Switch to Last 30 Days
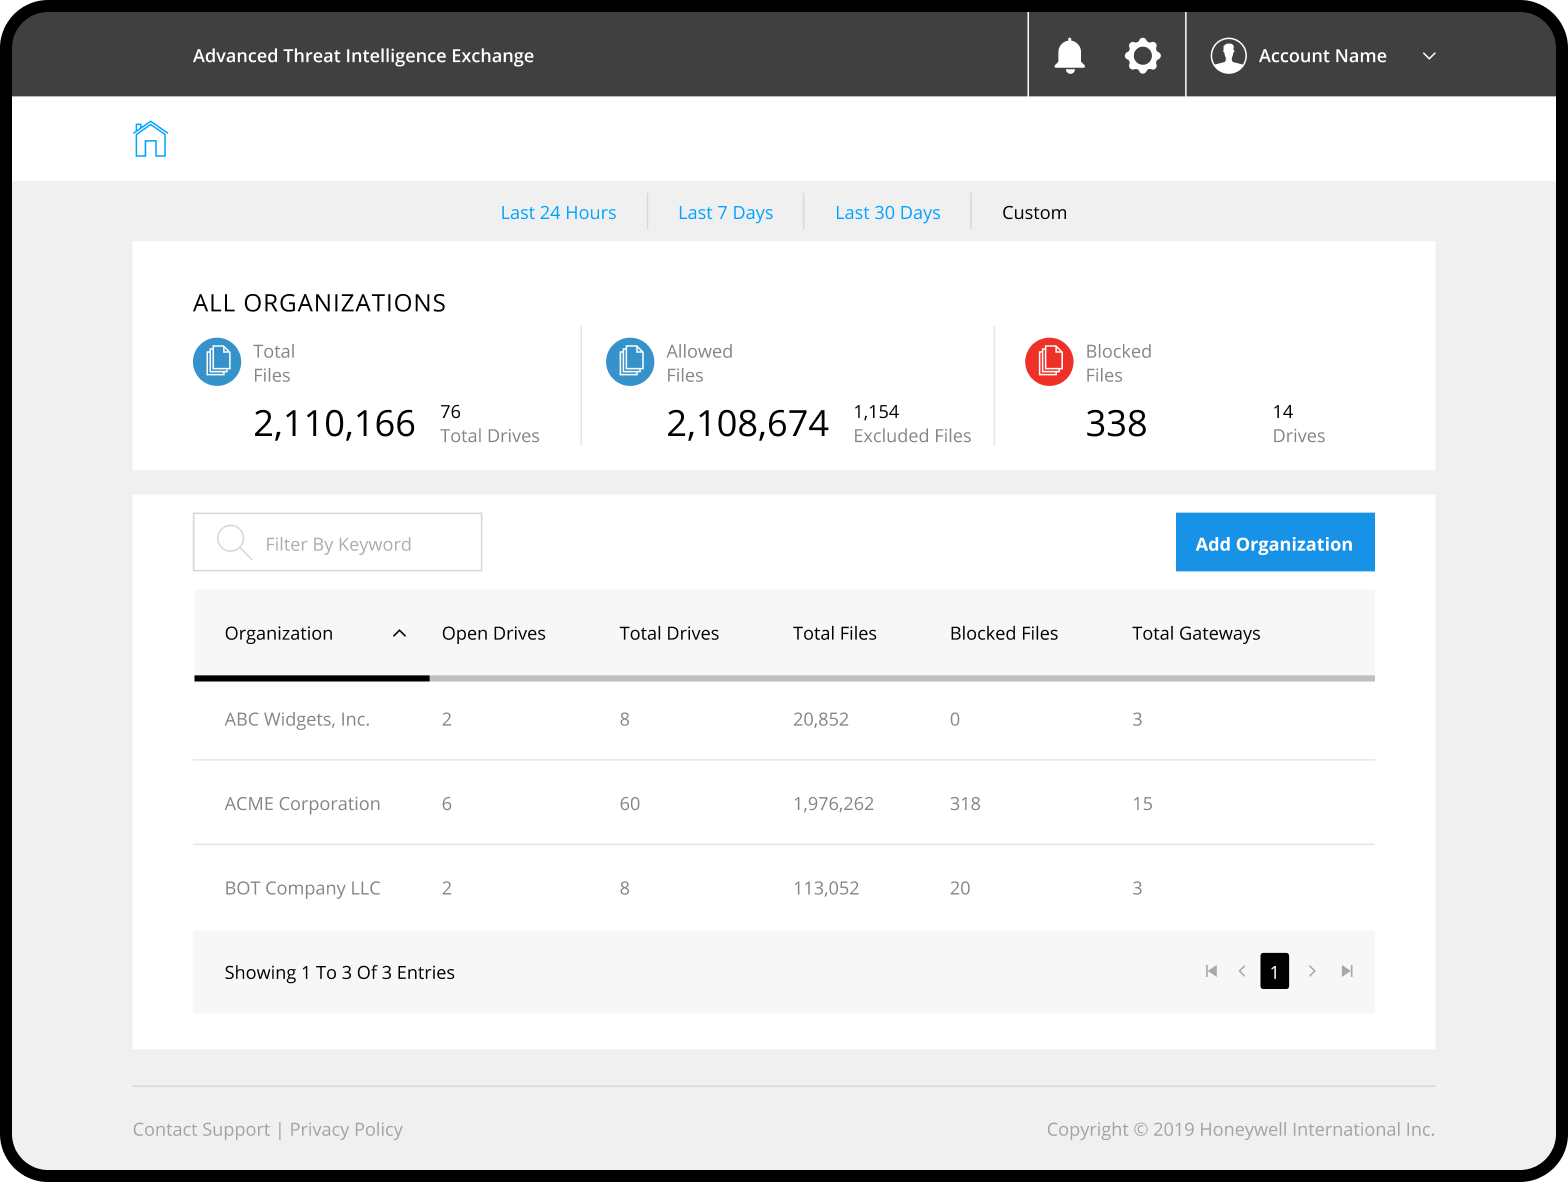Screen dimensions: 1568x1182 (x=887, y=213)
